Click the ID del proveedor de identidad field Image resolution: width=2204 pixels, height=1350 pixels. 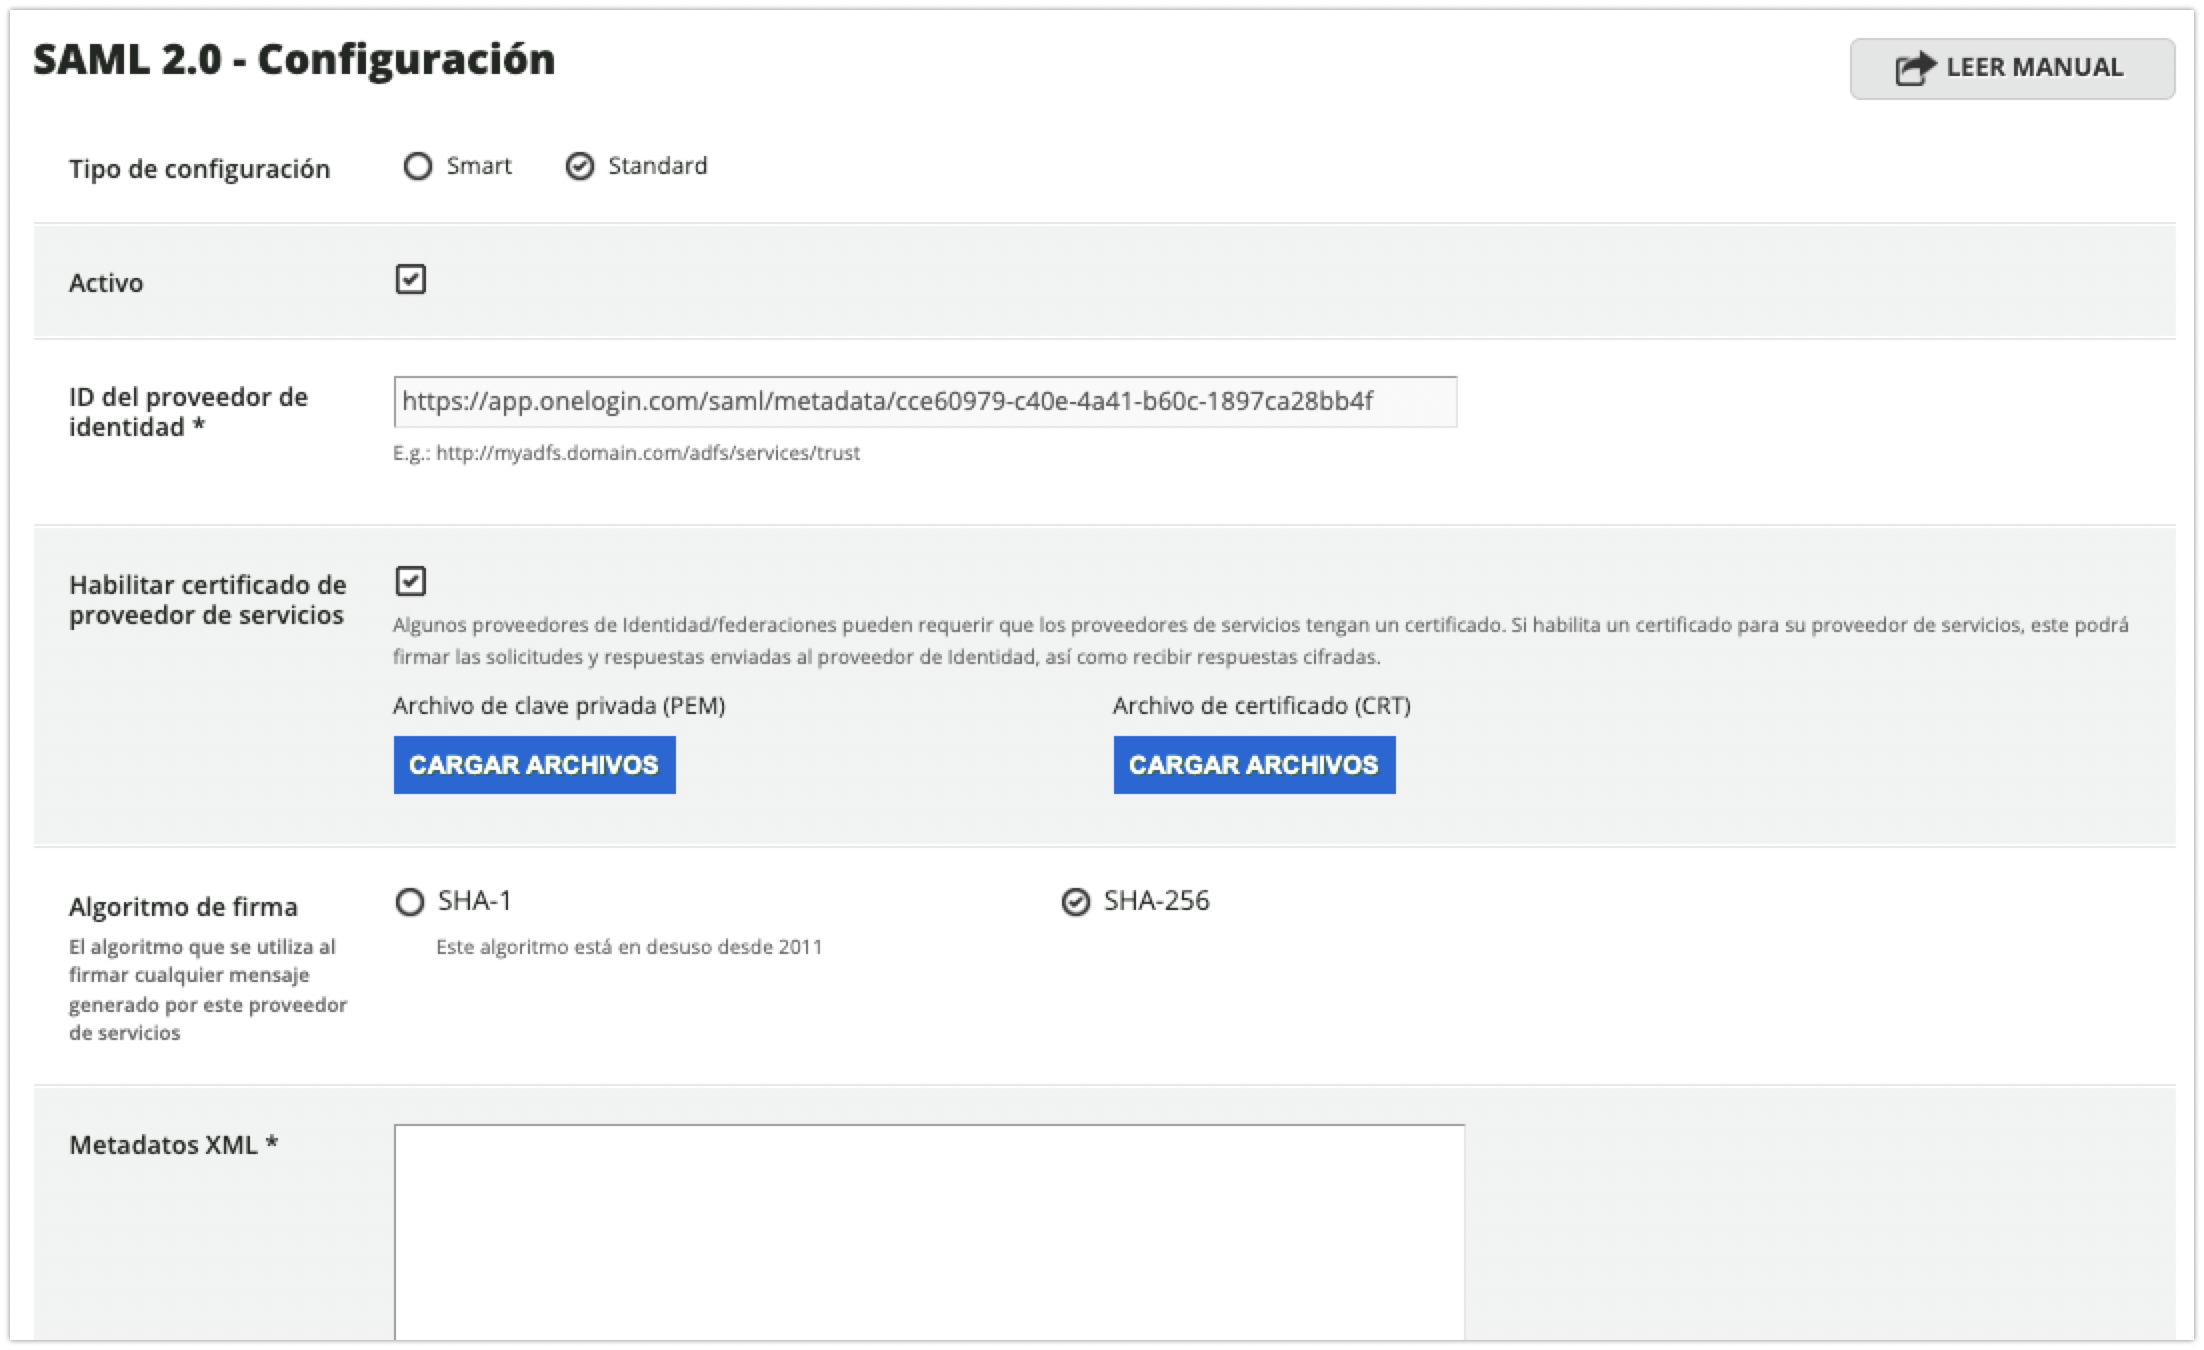[925, 402]
